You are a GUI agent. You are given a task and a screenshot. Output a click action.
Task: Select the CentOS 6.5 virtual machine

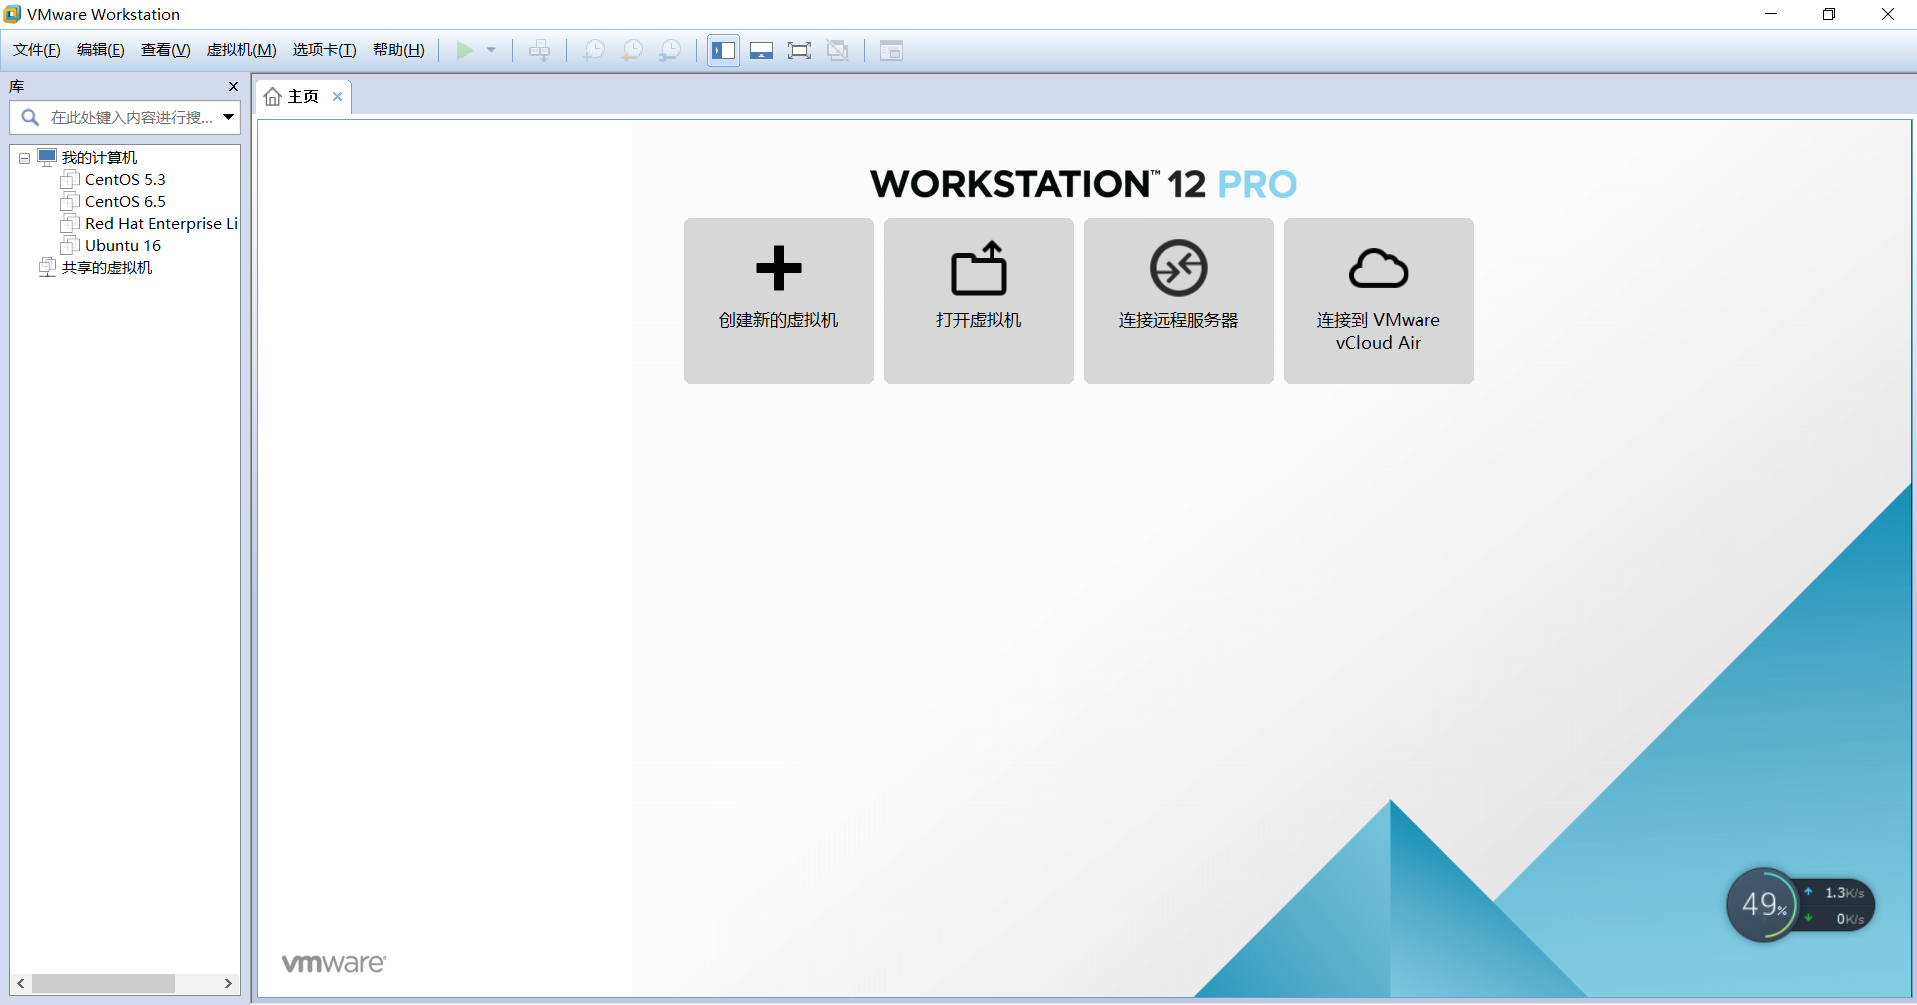pyautogui.click(x=125, y=201)
